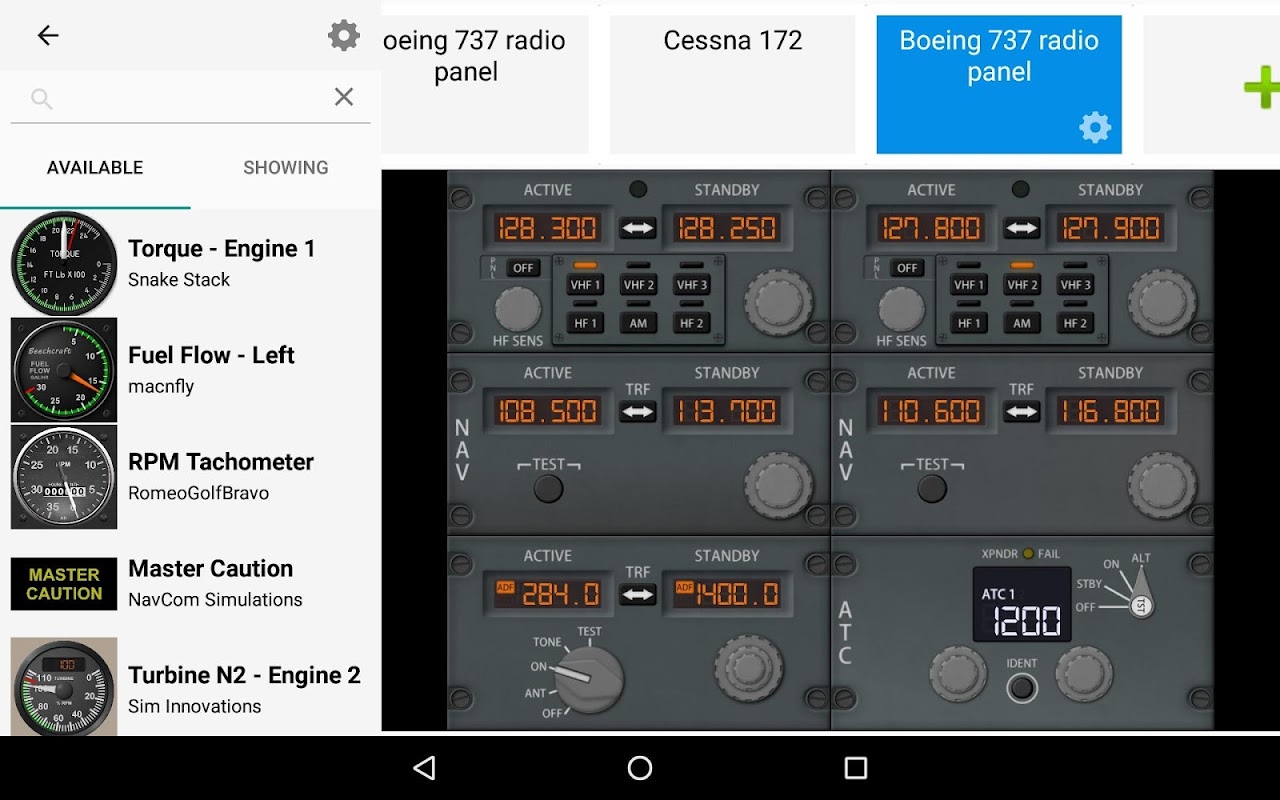Add a new panel with the green plus
The width and height of the screenshot is (1280, 800).
point(1262,87)
